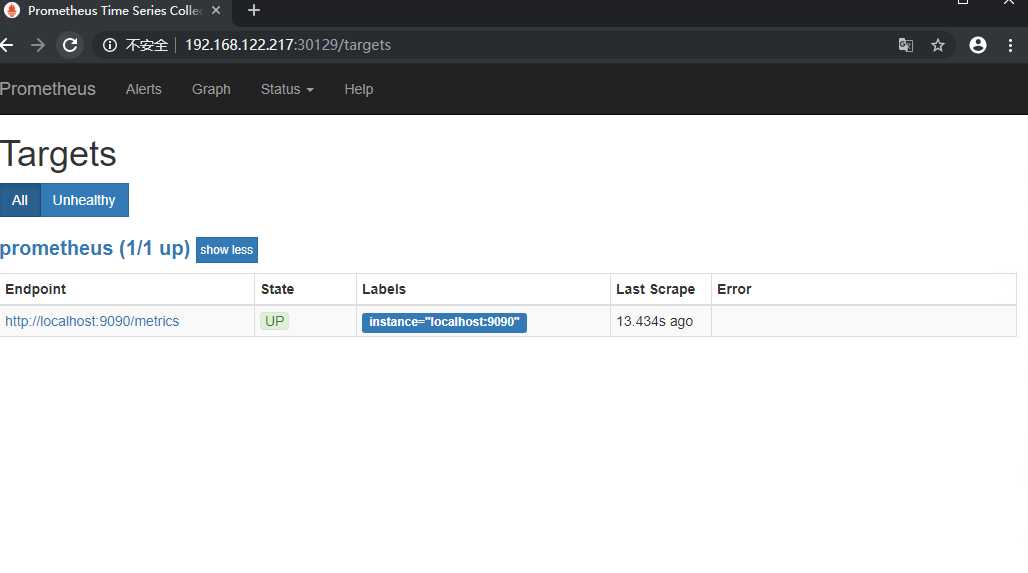
Task: Open the Chrome three-dot menu
Action: coord(1010,45)
